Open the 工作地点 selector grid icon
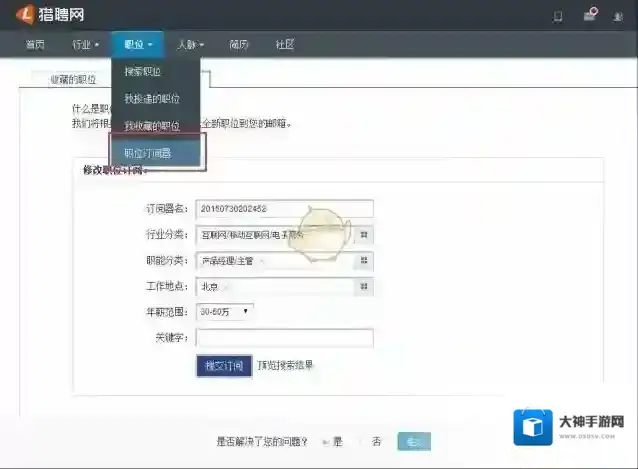Image resolution: width=638 pixels, height=469 pixels. (x=364, y=286)
